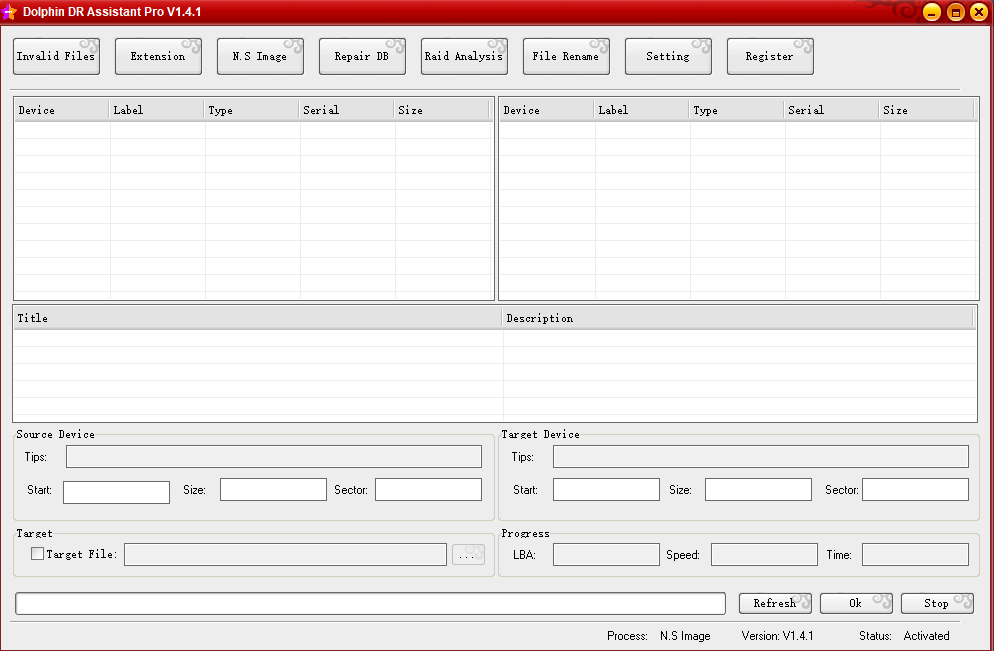This screenshot has height=651, width=994.
Task: Open the Repair DB tool
Action: pyautogui.click(x=363, y=56)
